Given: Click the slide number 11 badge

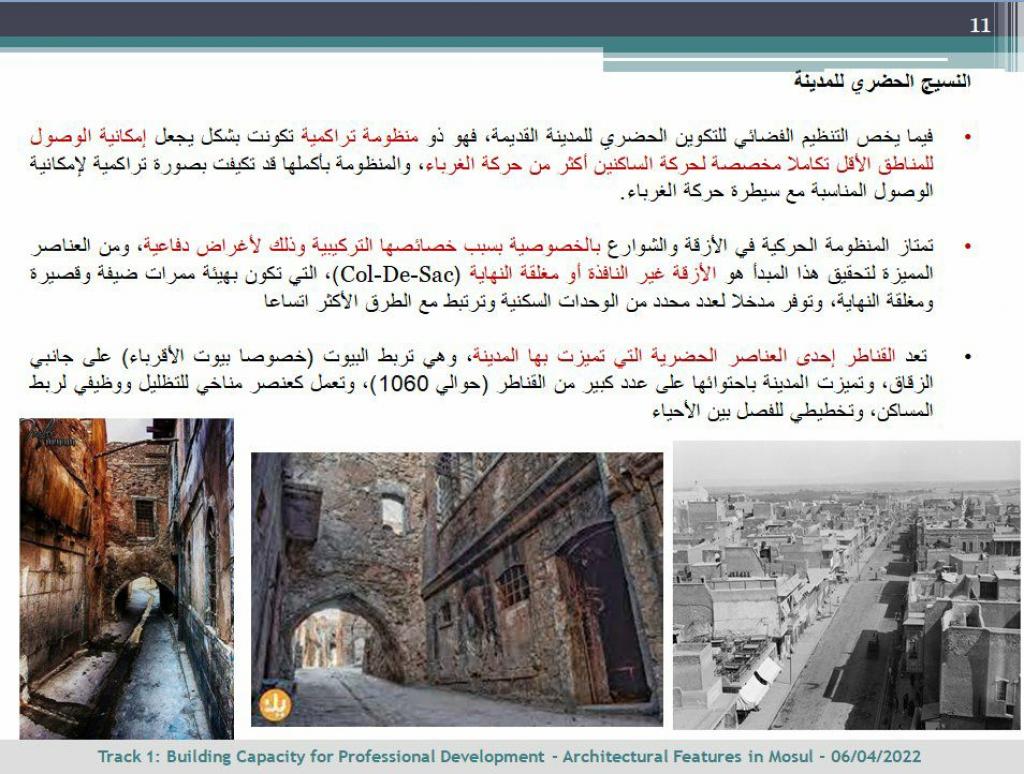Looking at the screenshot, I should (980, 26).
